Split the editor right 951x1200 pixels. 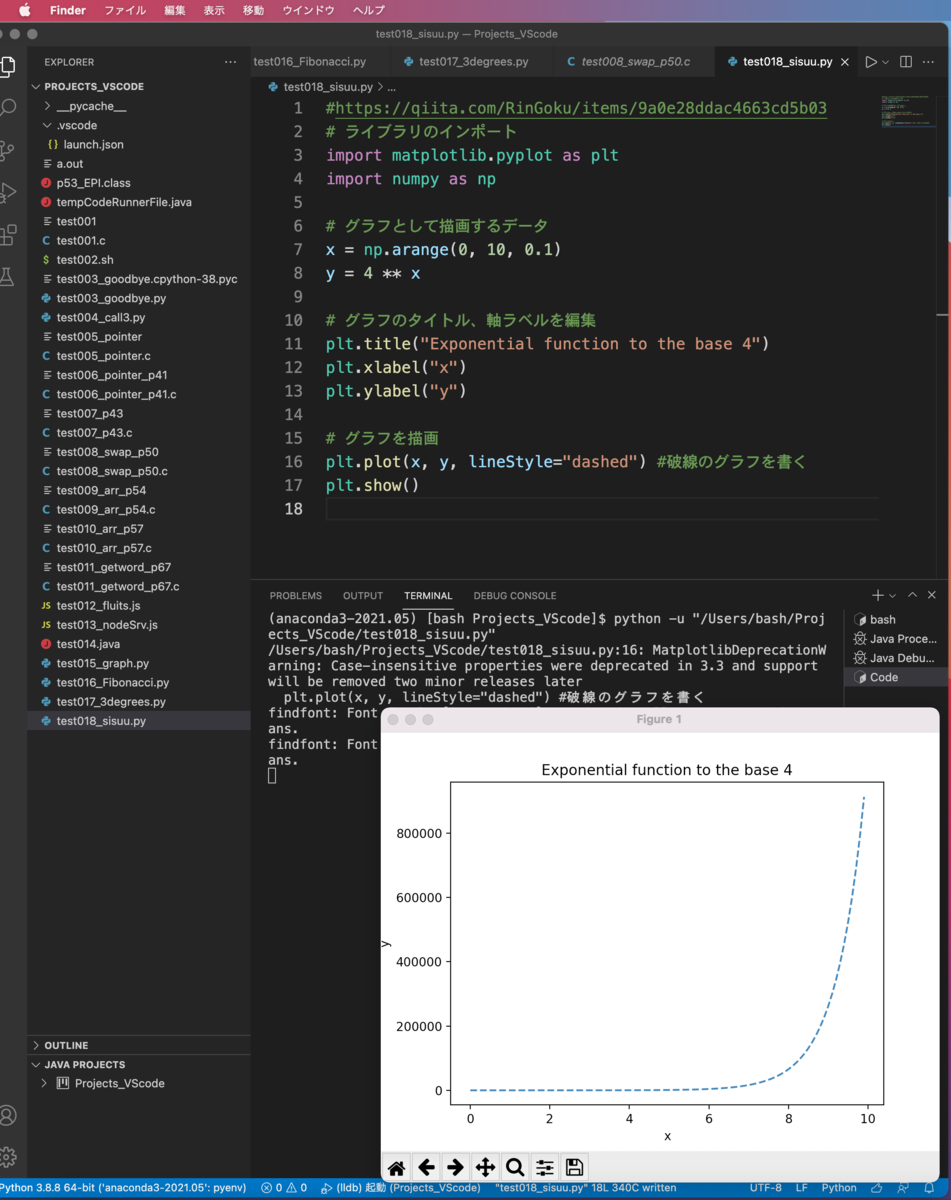(905, 62)
